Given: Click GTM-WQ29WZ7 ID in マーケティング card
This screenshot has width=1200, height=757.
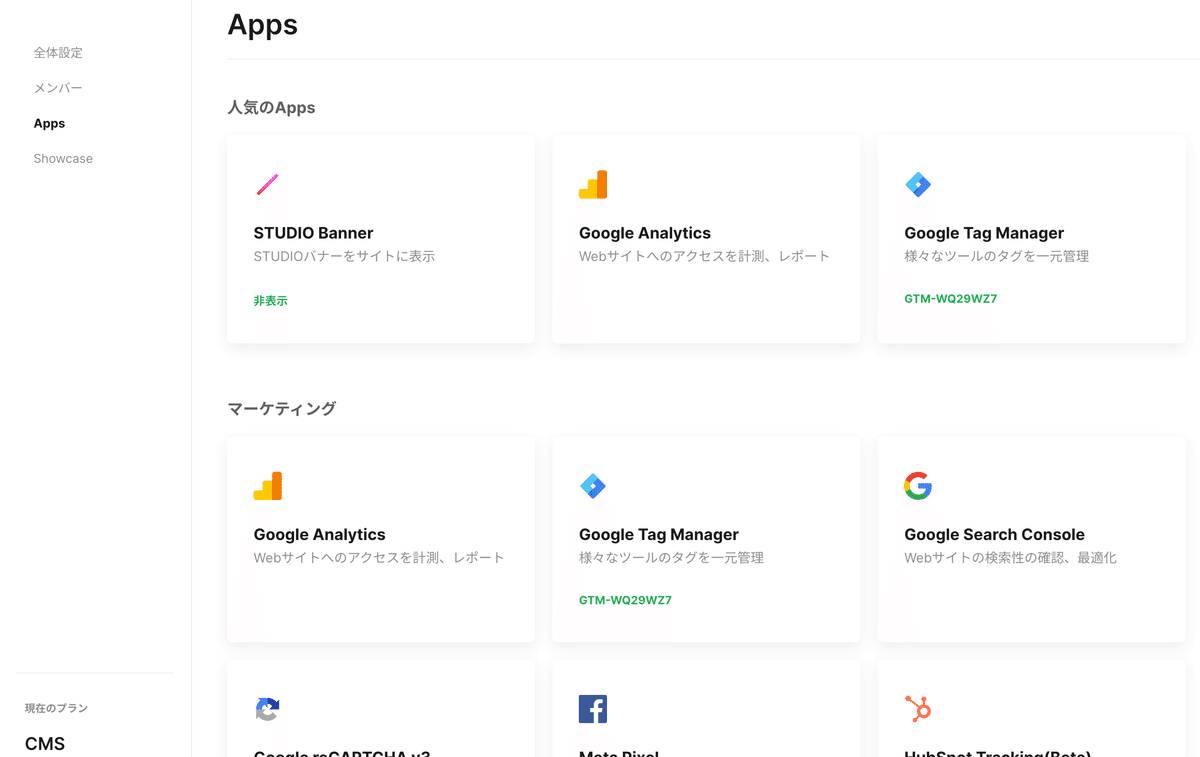Looking at the screenshot, I should point(625,600).
